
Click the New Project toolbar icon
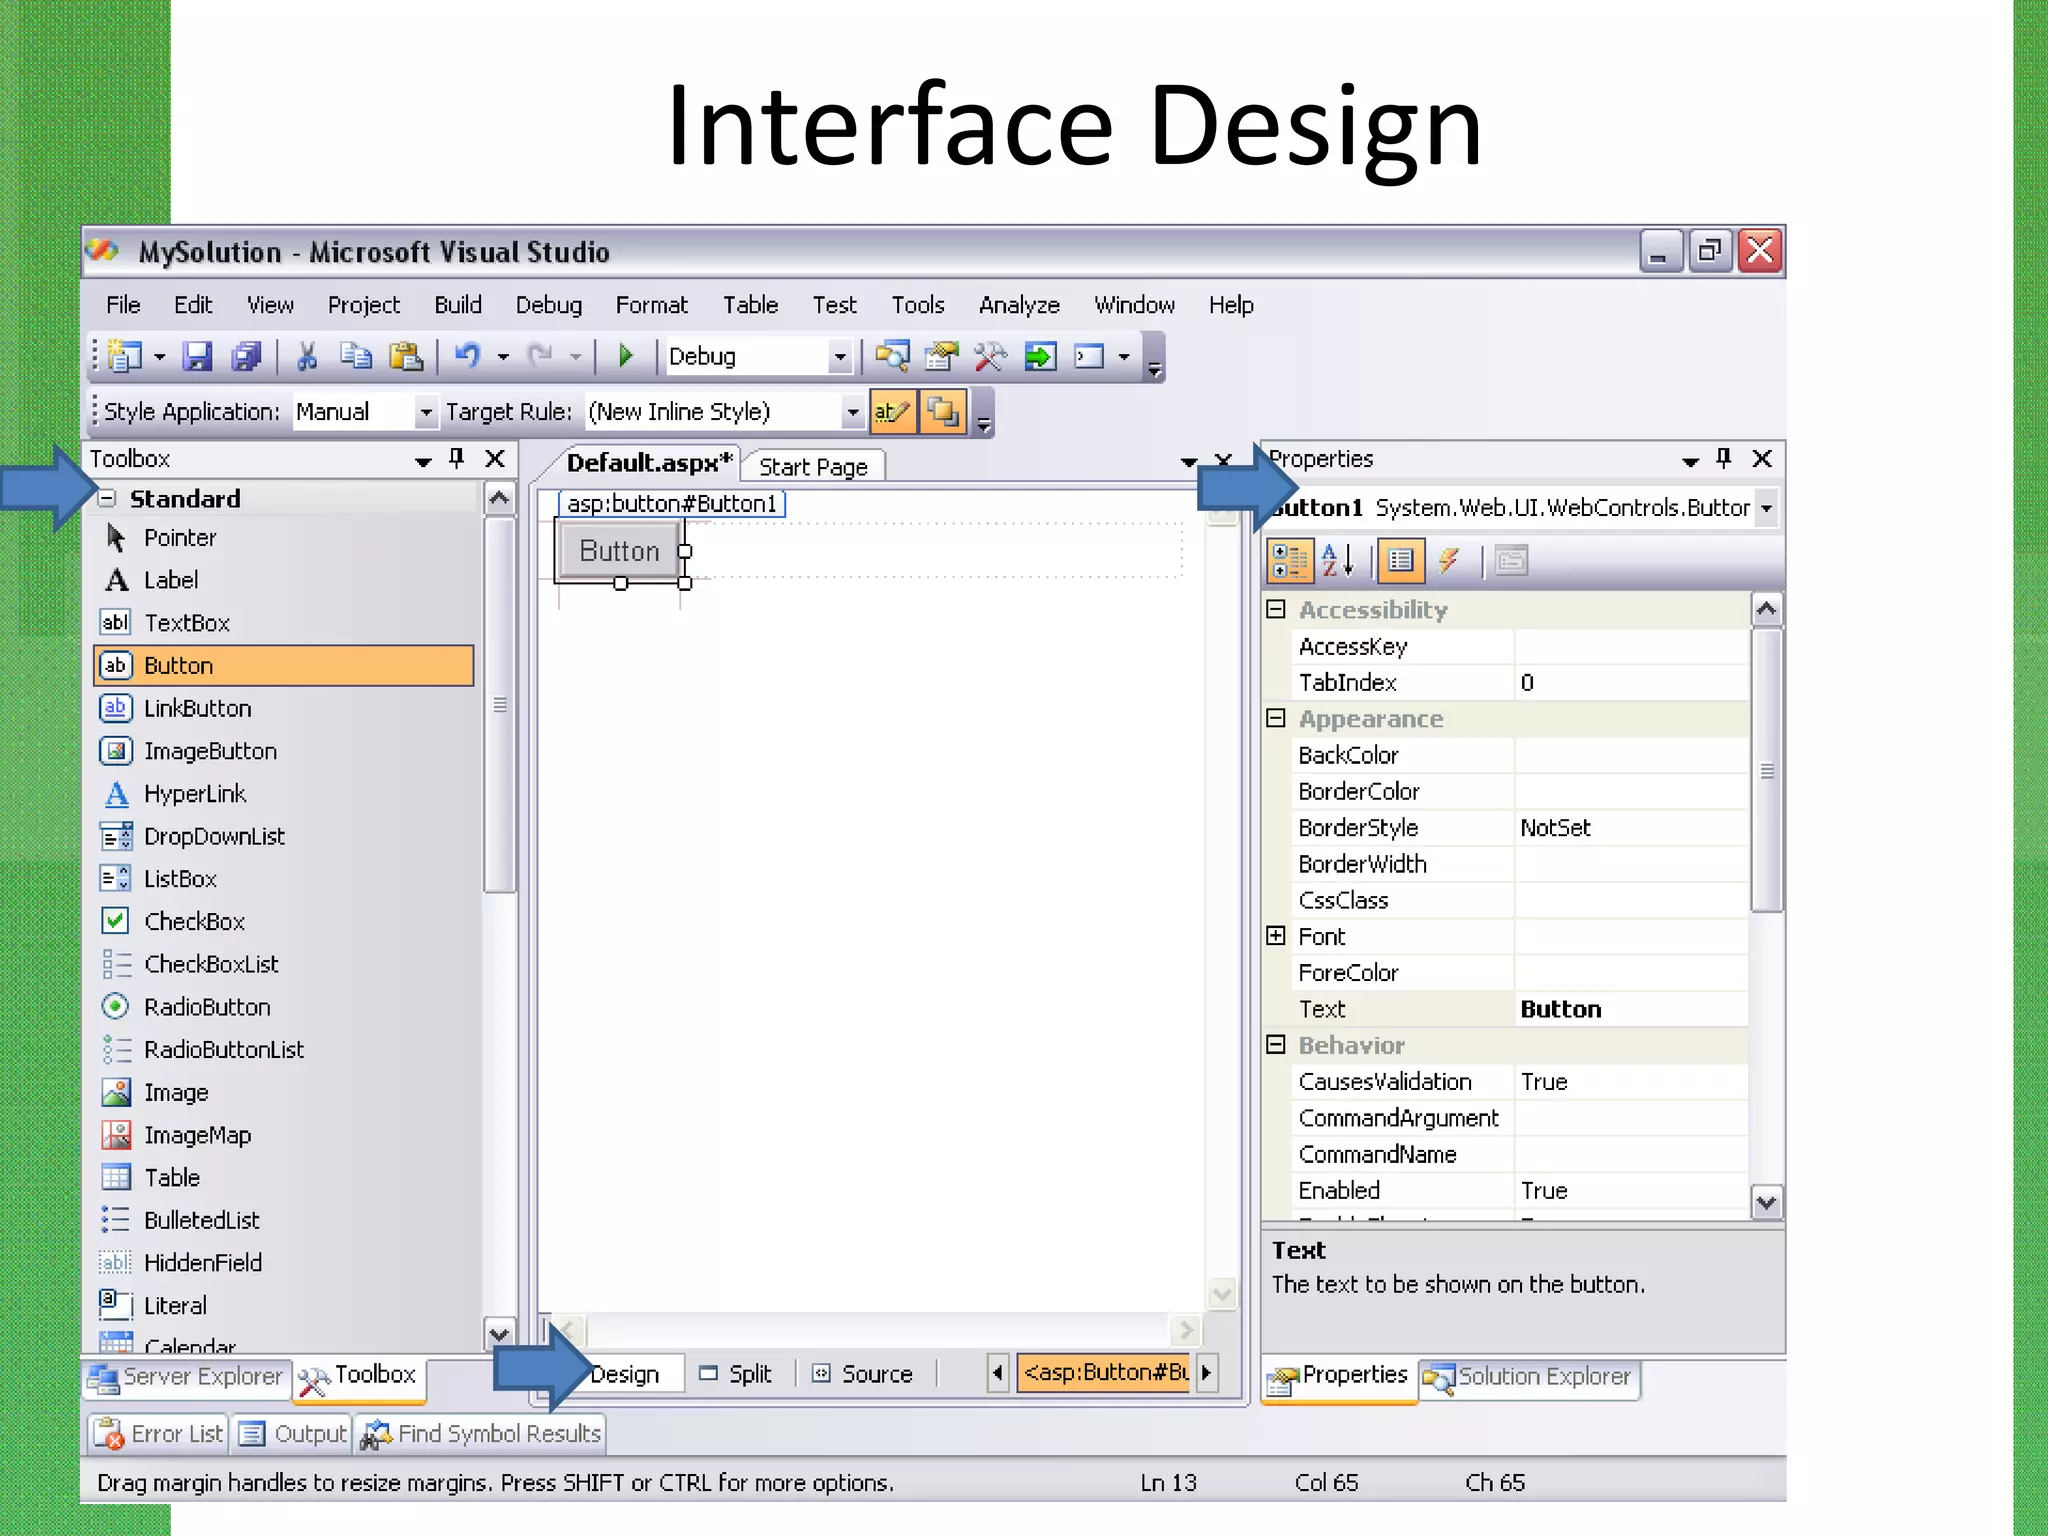125,356
